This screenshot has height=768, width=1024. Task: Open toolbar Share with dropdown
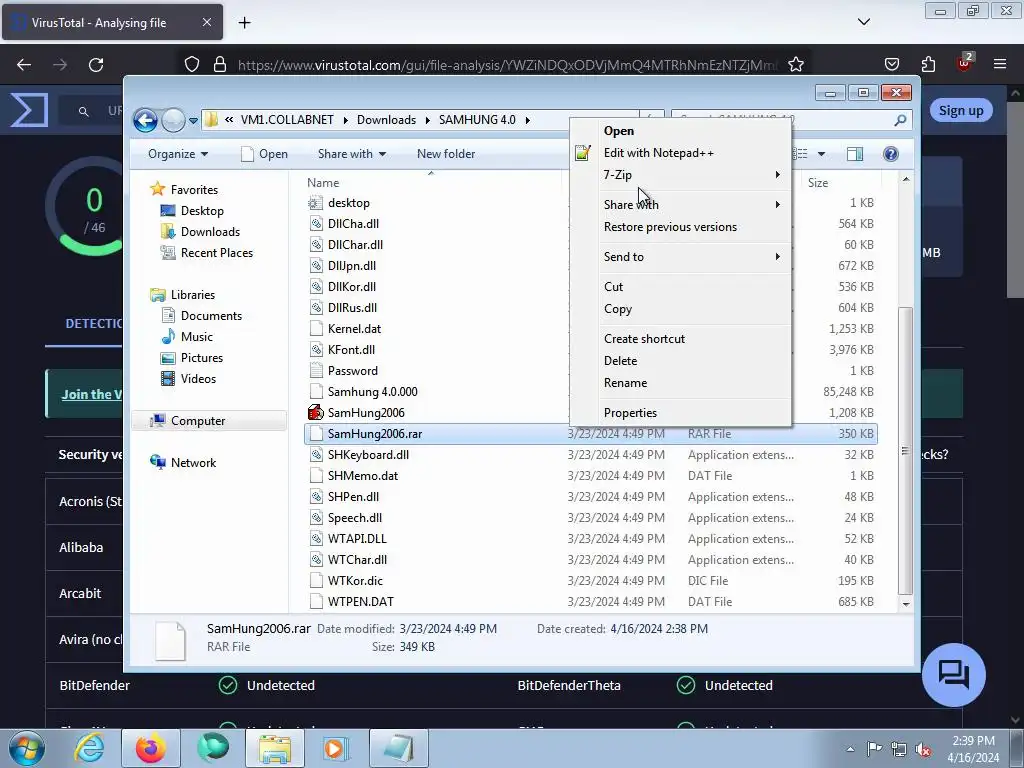(352, 153)
